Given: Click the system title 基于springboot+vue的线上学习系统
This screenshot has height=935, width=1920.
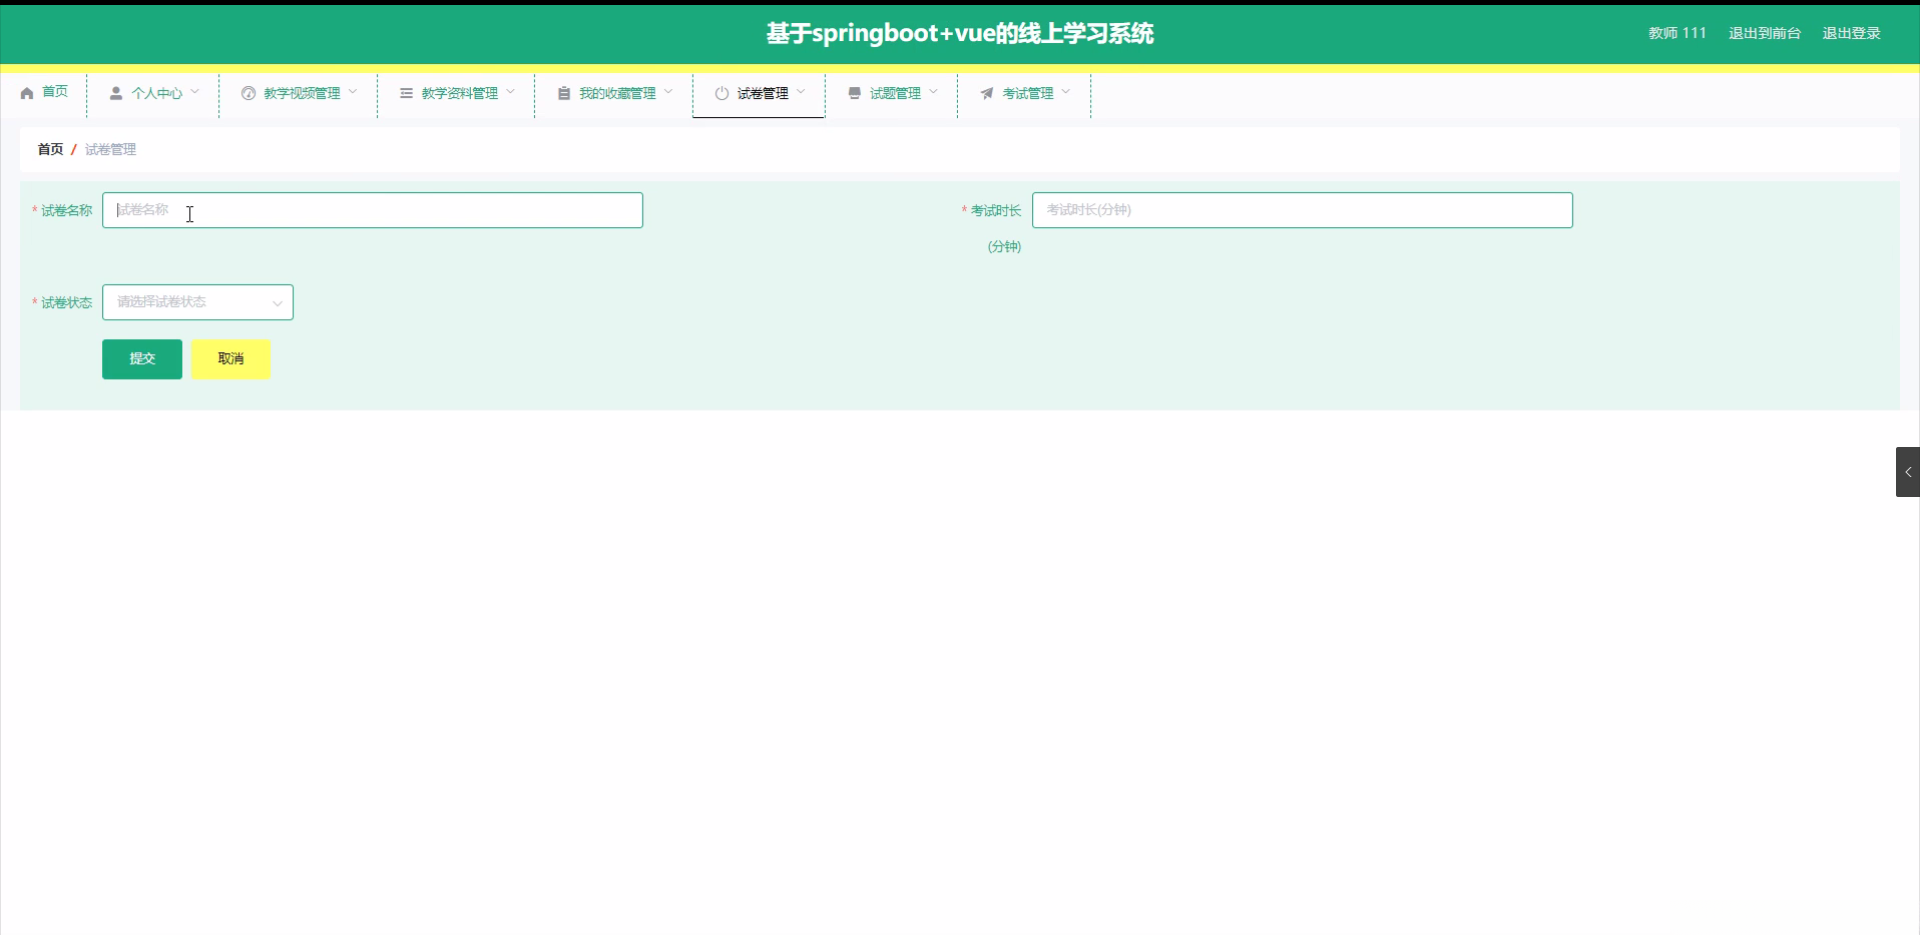Looking at the screenshot, I should 960,33.
